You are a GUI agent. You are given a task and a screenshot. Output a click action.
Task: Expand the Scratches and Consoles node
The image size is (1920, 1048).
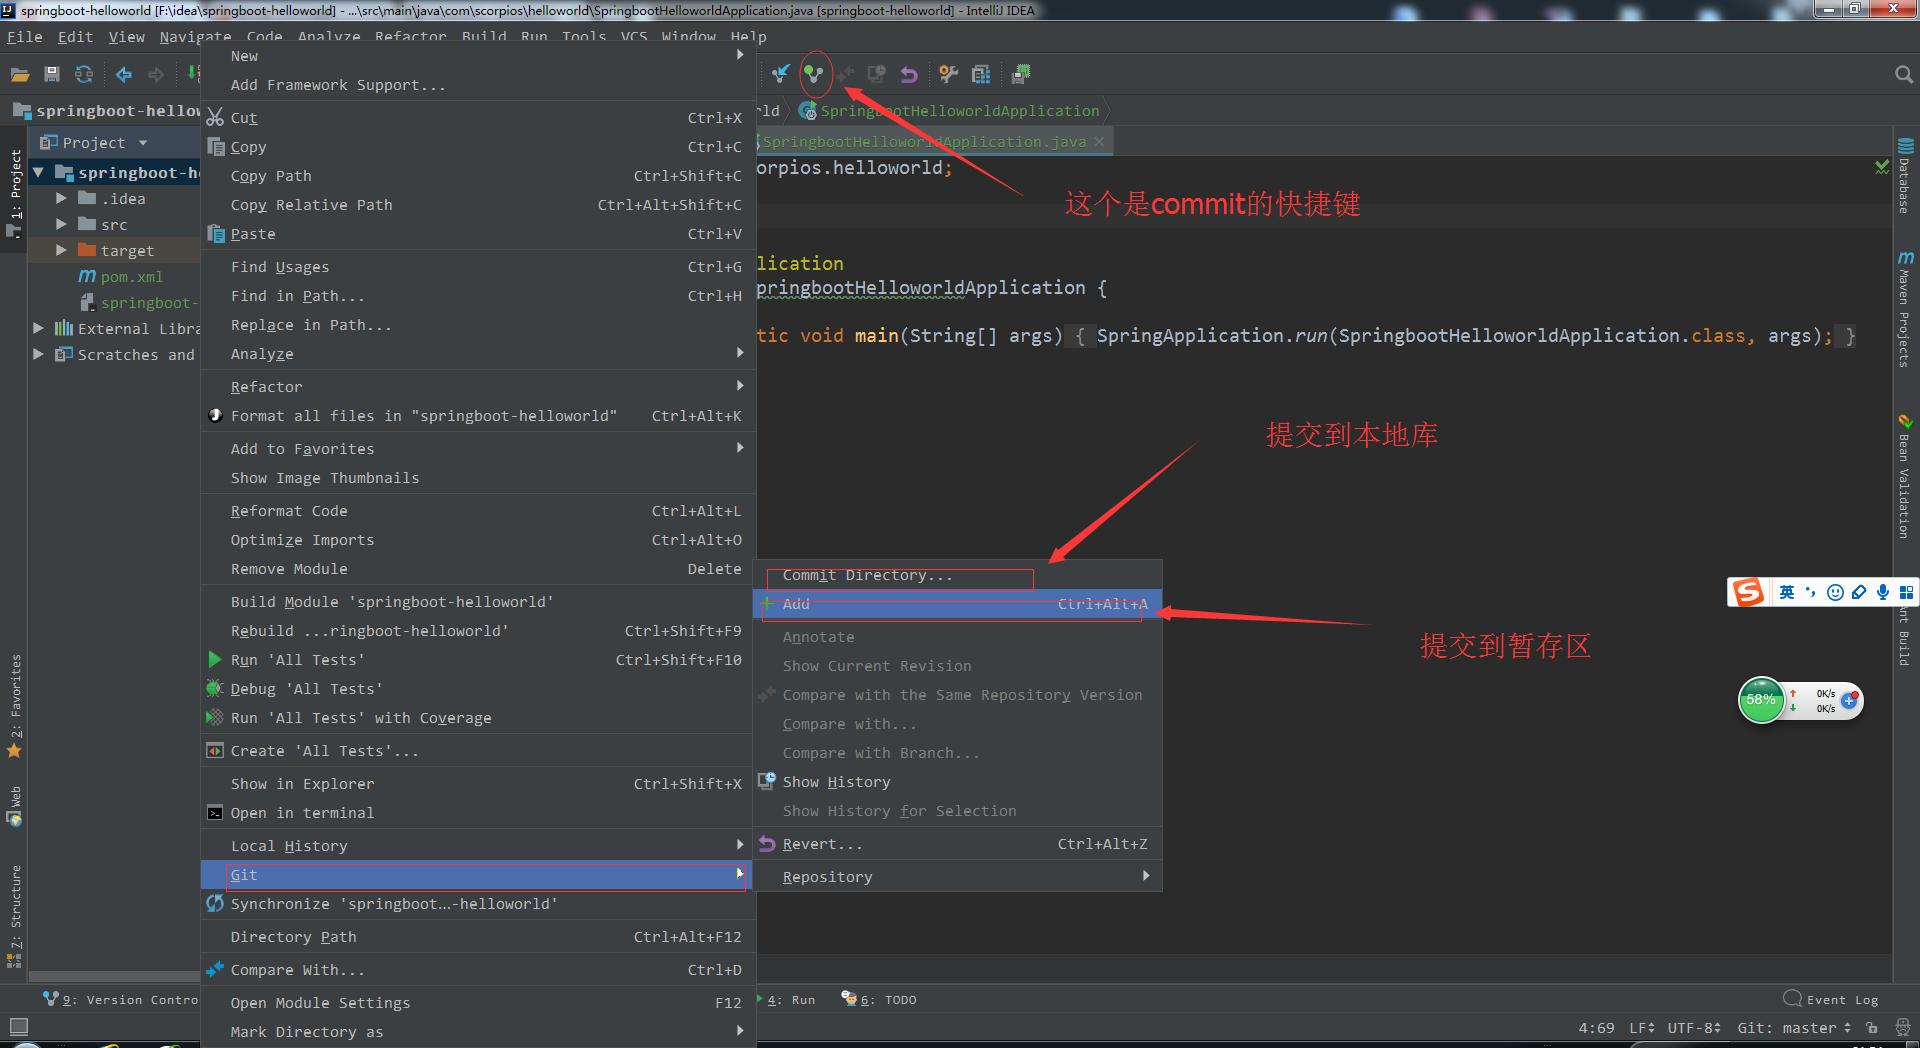(38, 355)
